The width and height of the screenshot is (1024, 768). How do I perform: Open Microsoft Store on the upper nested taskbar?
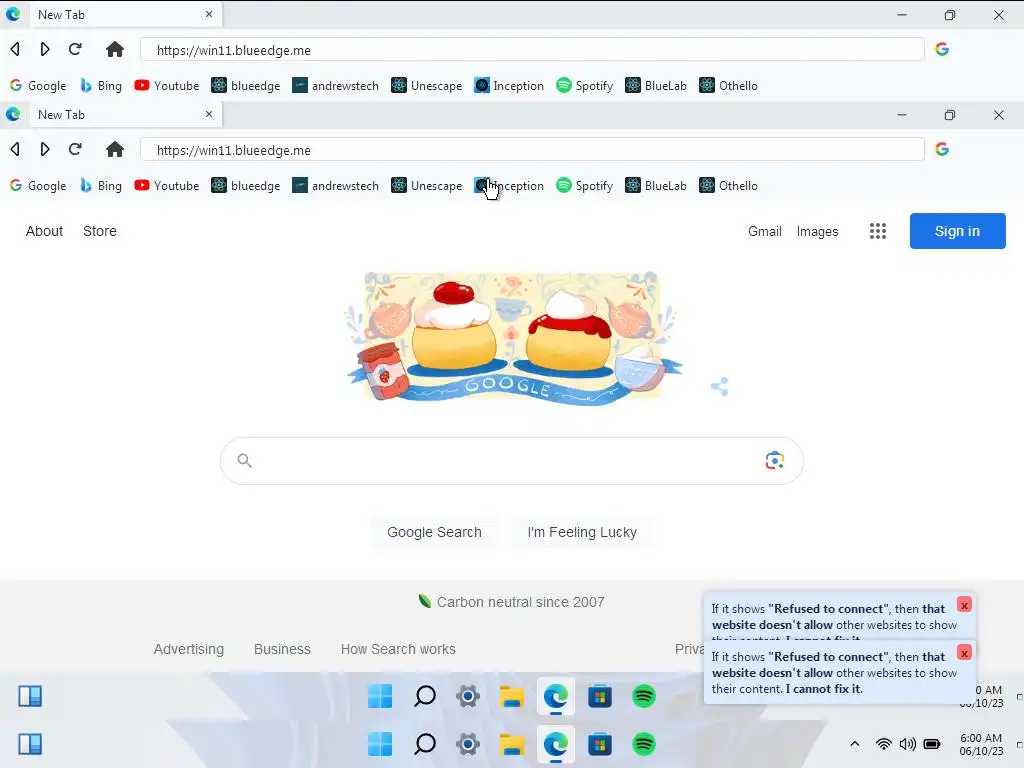[600, 696]
